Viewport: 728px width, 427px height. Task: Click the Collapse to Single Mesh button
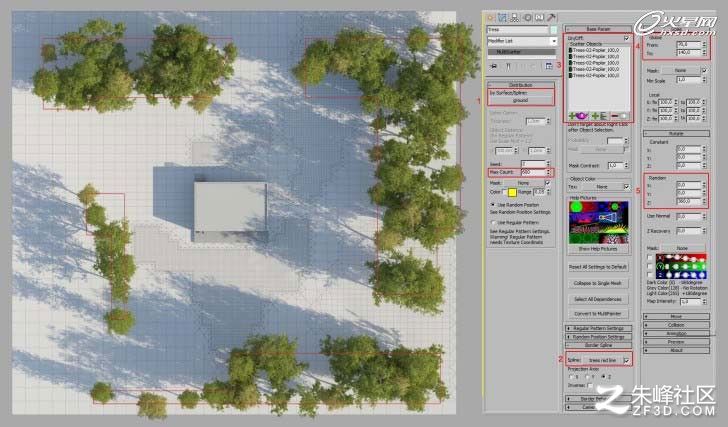tap(598, 283)
